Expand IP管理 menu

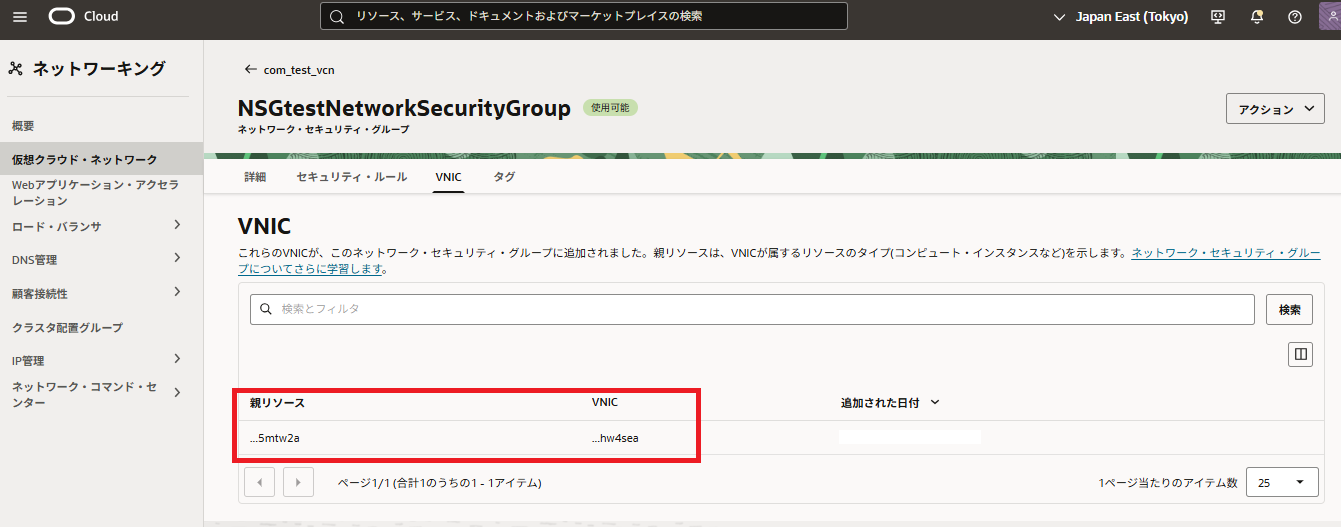[177, 359]
